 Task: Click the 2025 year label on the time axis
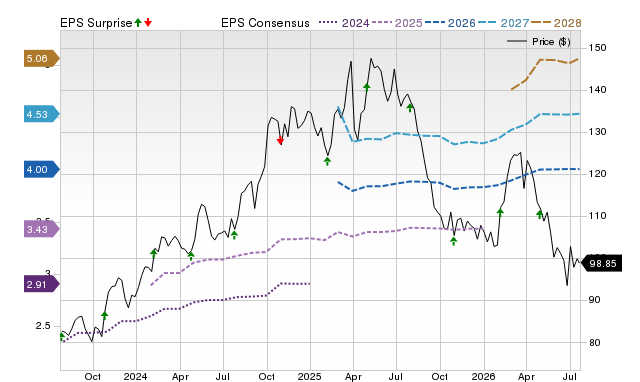[x=309, y=376]
